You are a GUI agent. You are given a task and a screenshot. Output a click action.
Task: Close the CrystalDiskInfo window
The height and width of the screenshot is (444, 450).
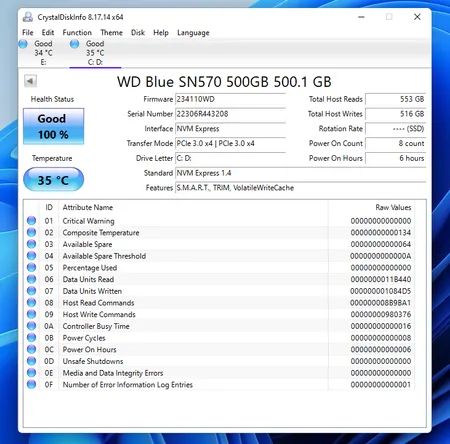point(417,17)
